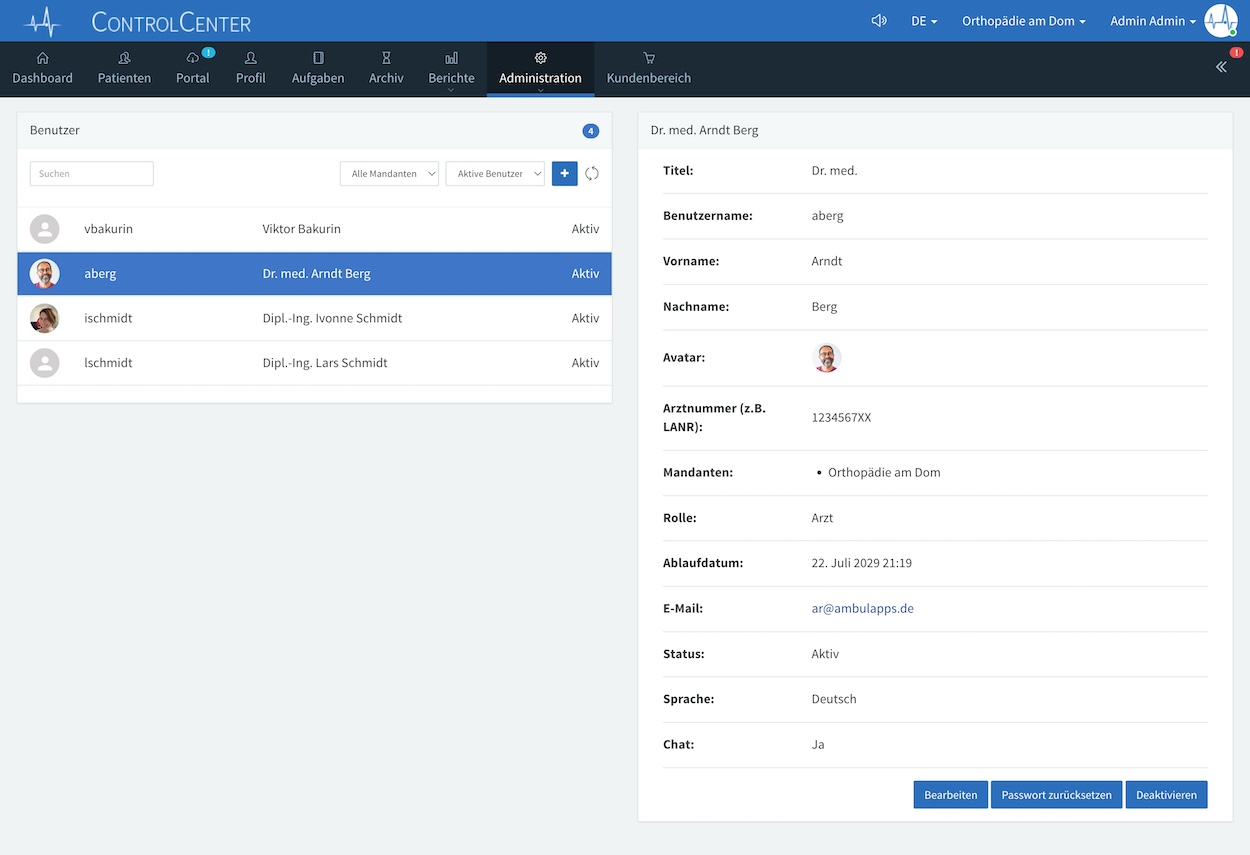This screenshot has height=855, width=1250.
Task: Click the Rolle value Arzt
Action: click(x=822, y=518)
